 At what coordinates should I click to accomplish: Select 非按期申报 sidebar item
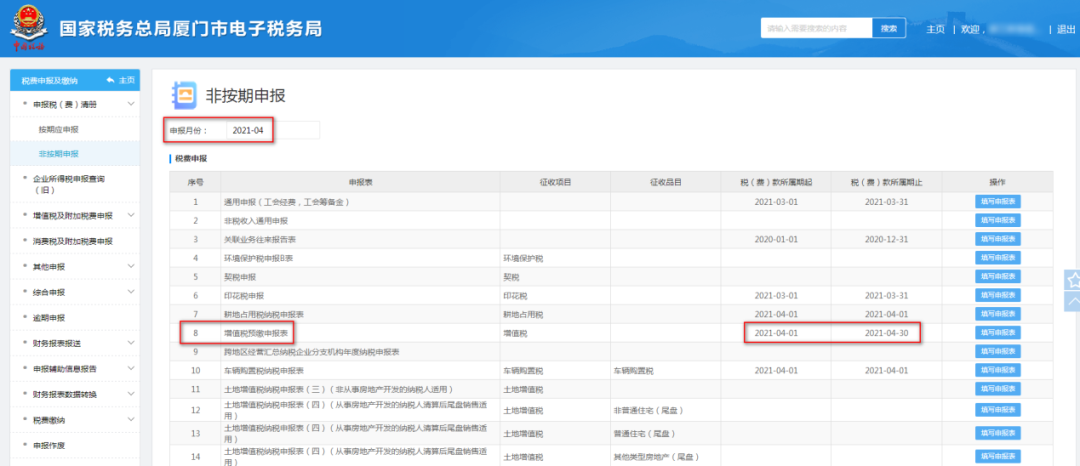tap(58, 154)
